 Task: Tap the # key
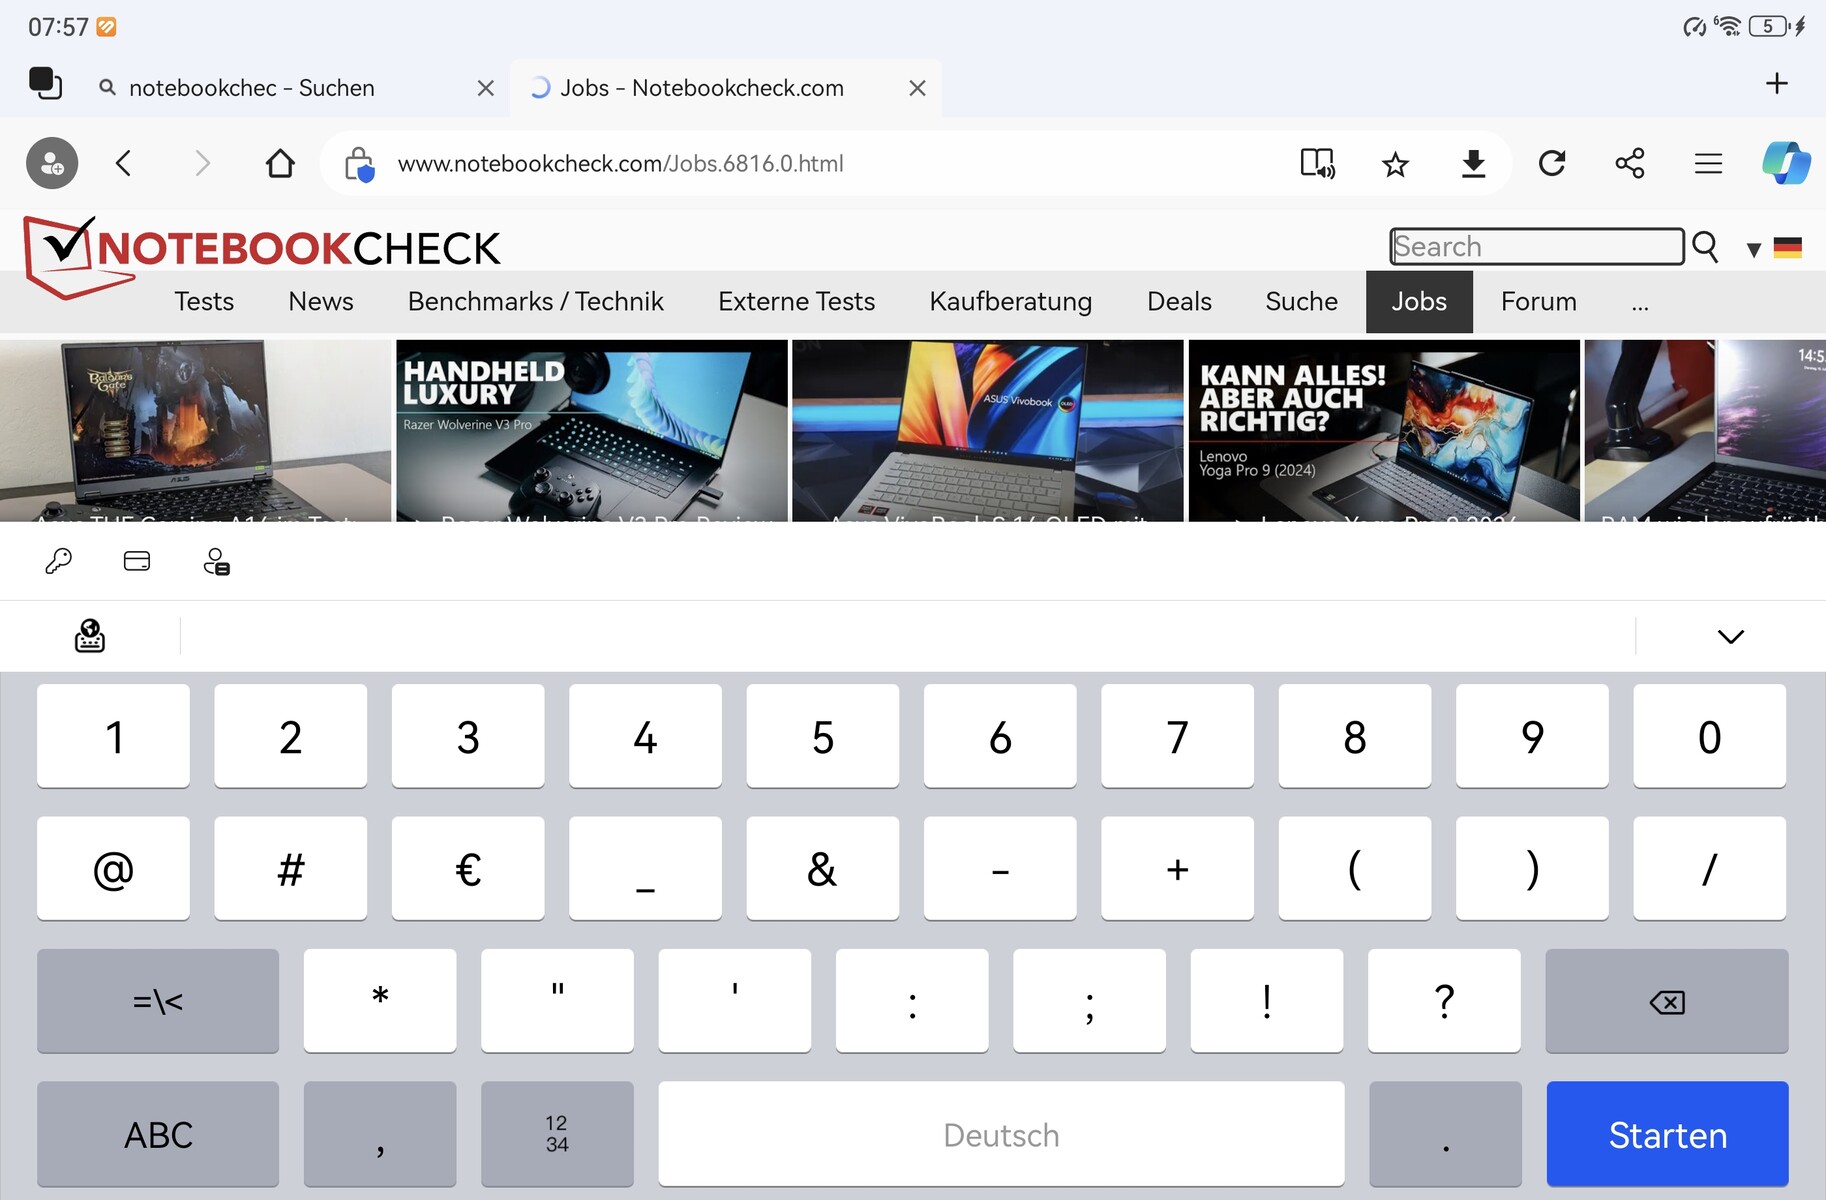tap(290, 868)
